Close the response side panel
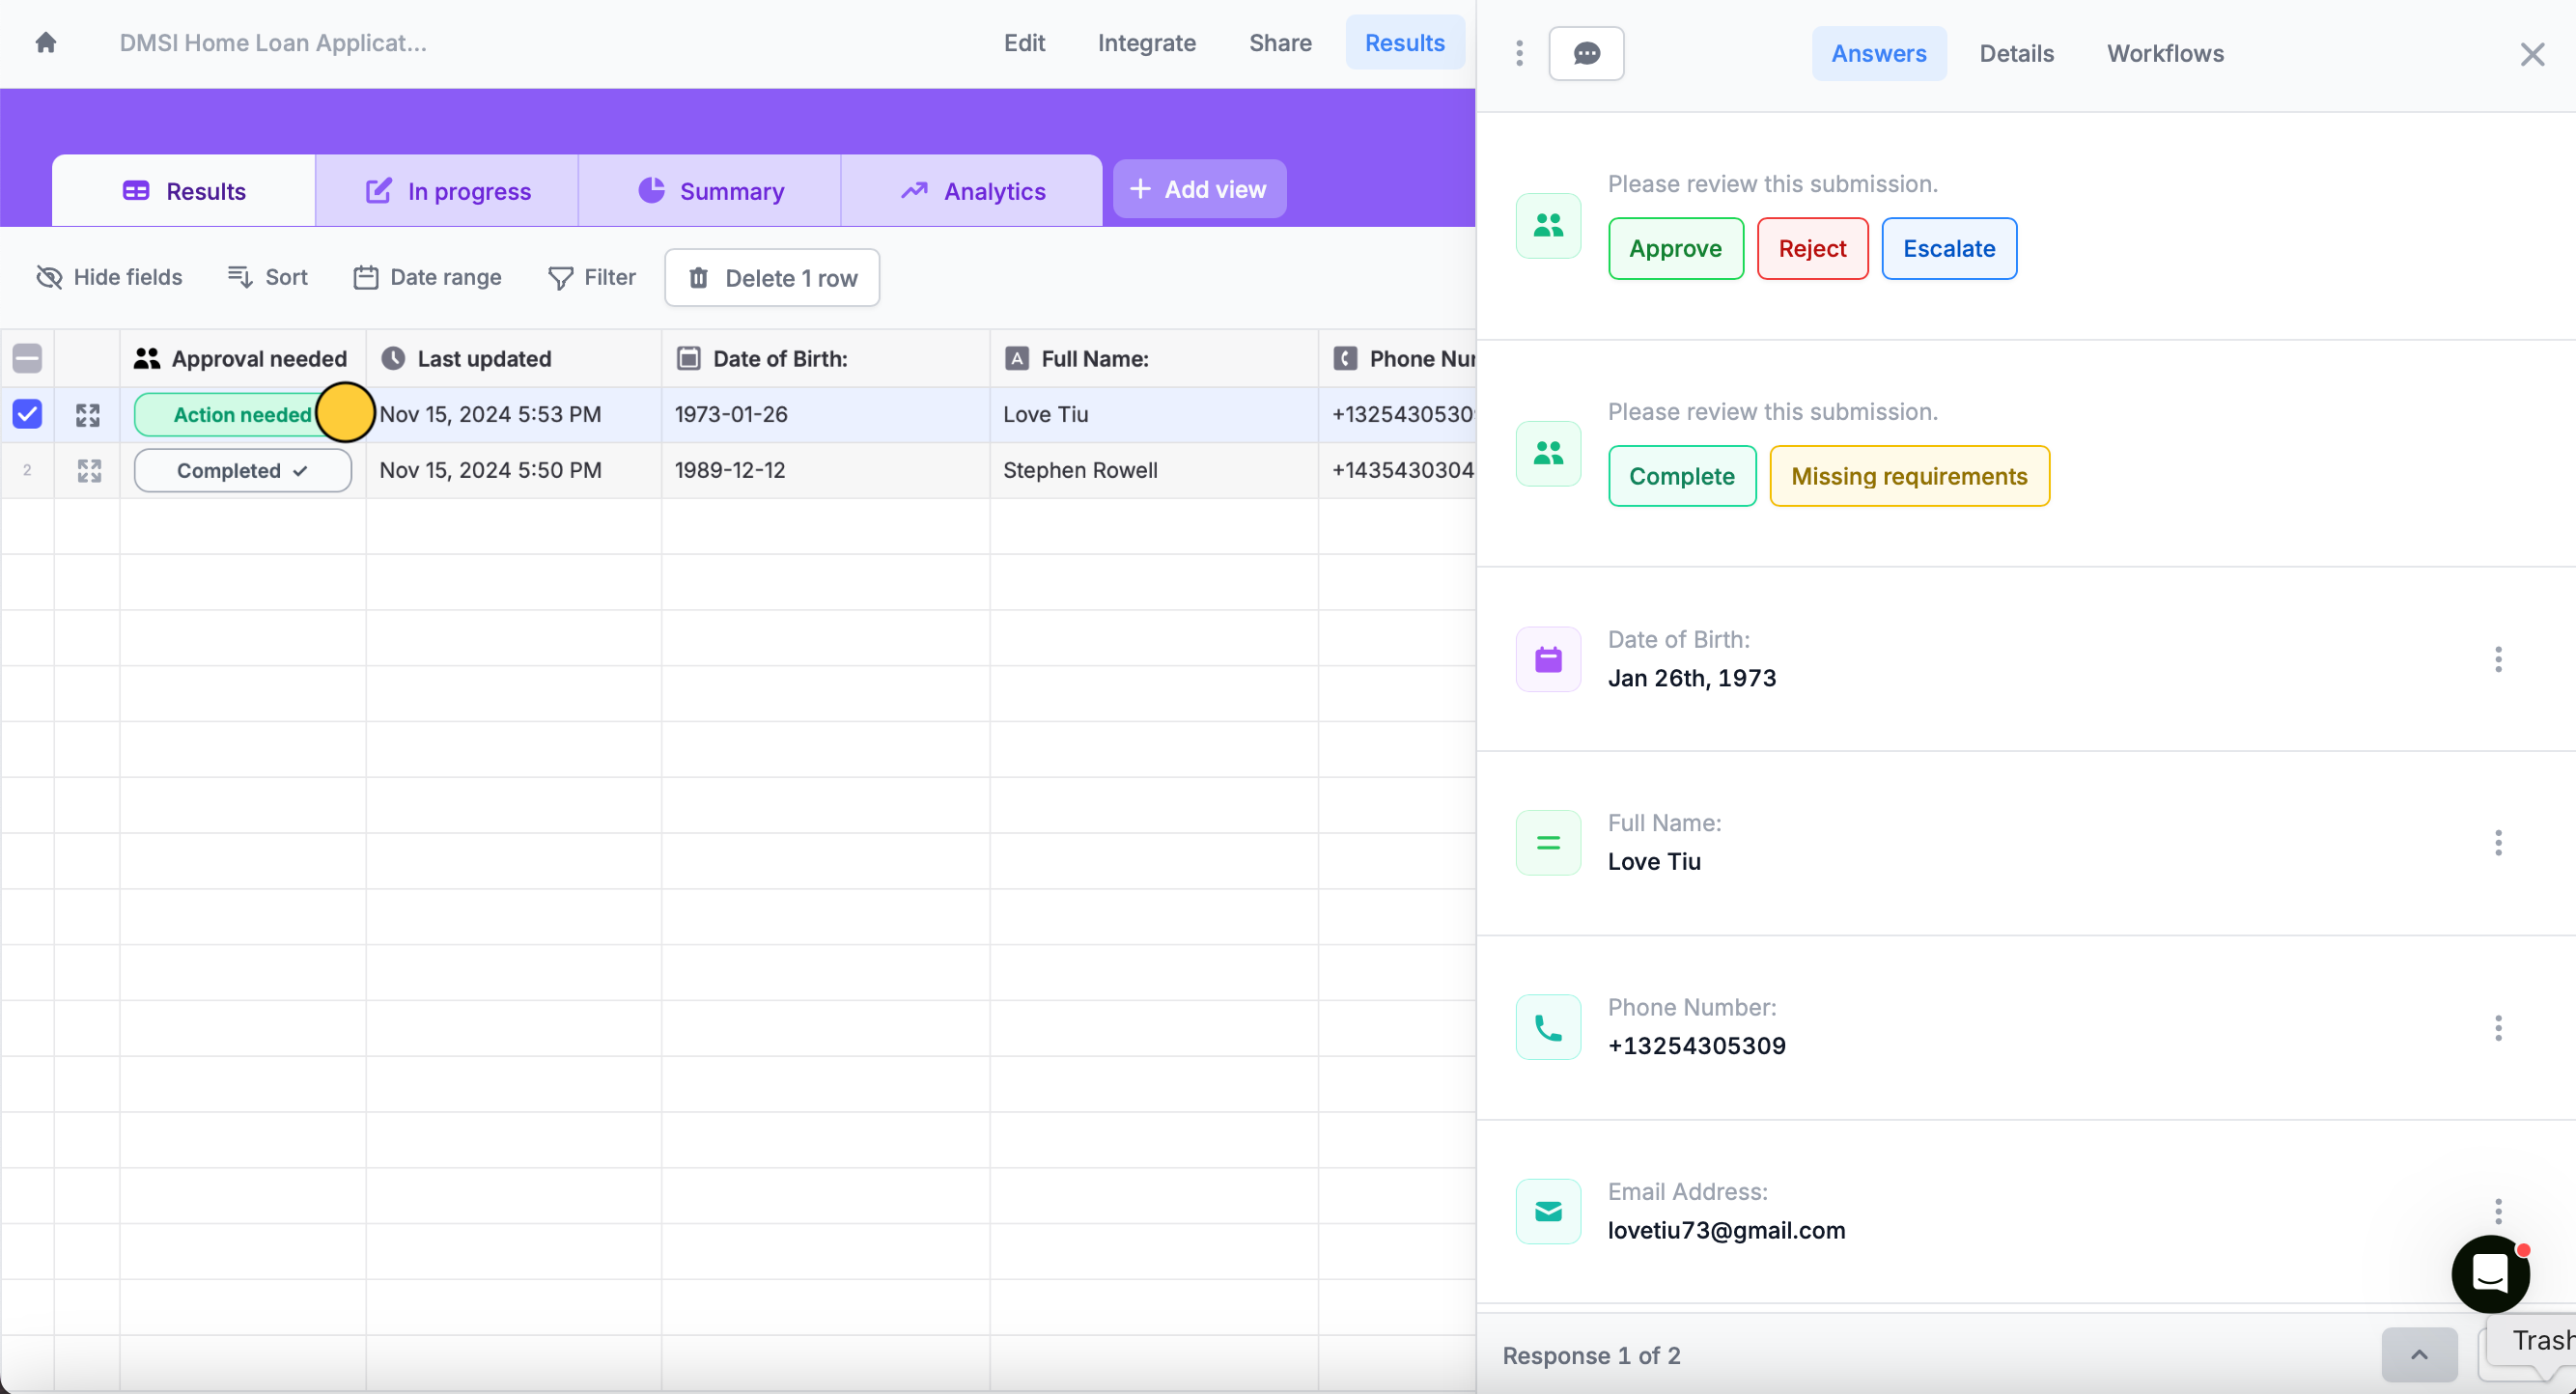 2531,54
